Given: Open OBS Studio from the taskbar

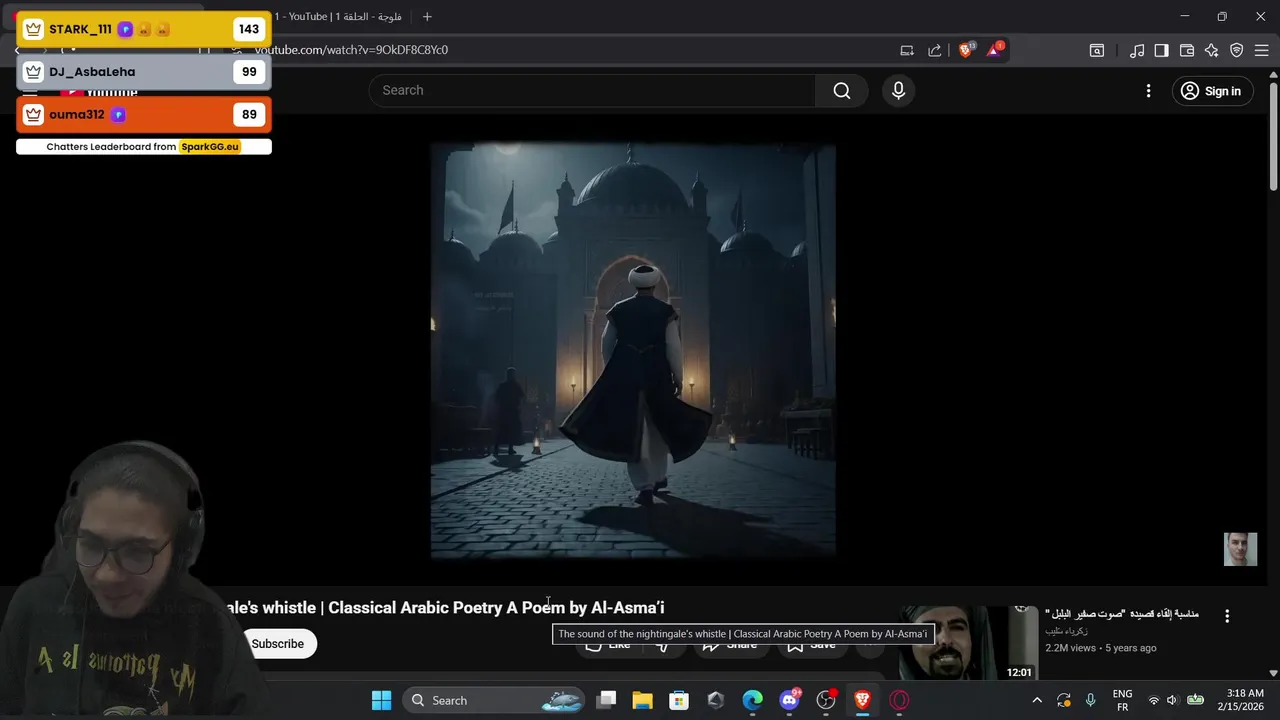Looking at the screenshot, I should point(826,701).
